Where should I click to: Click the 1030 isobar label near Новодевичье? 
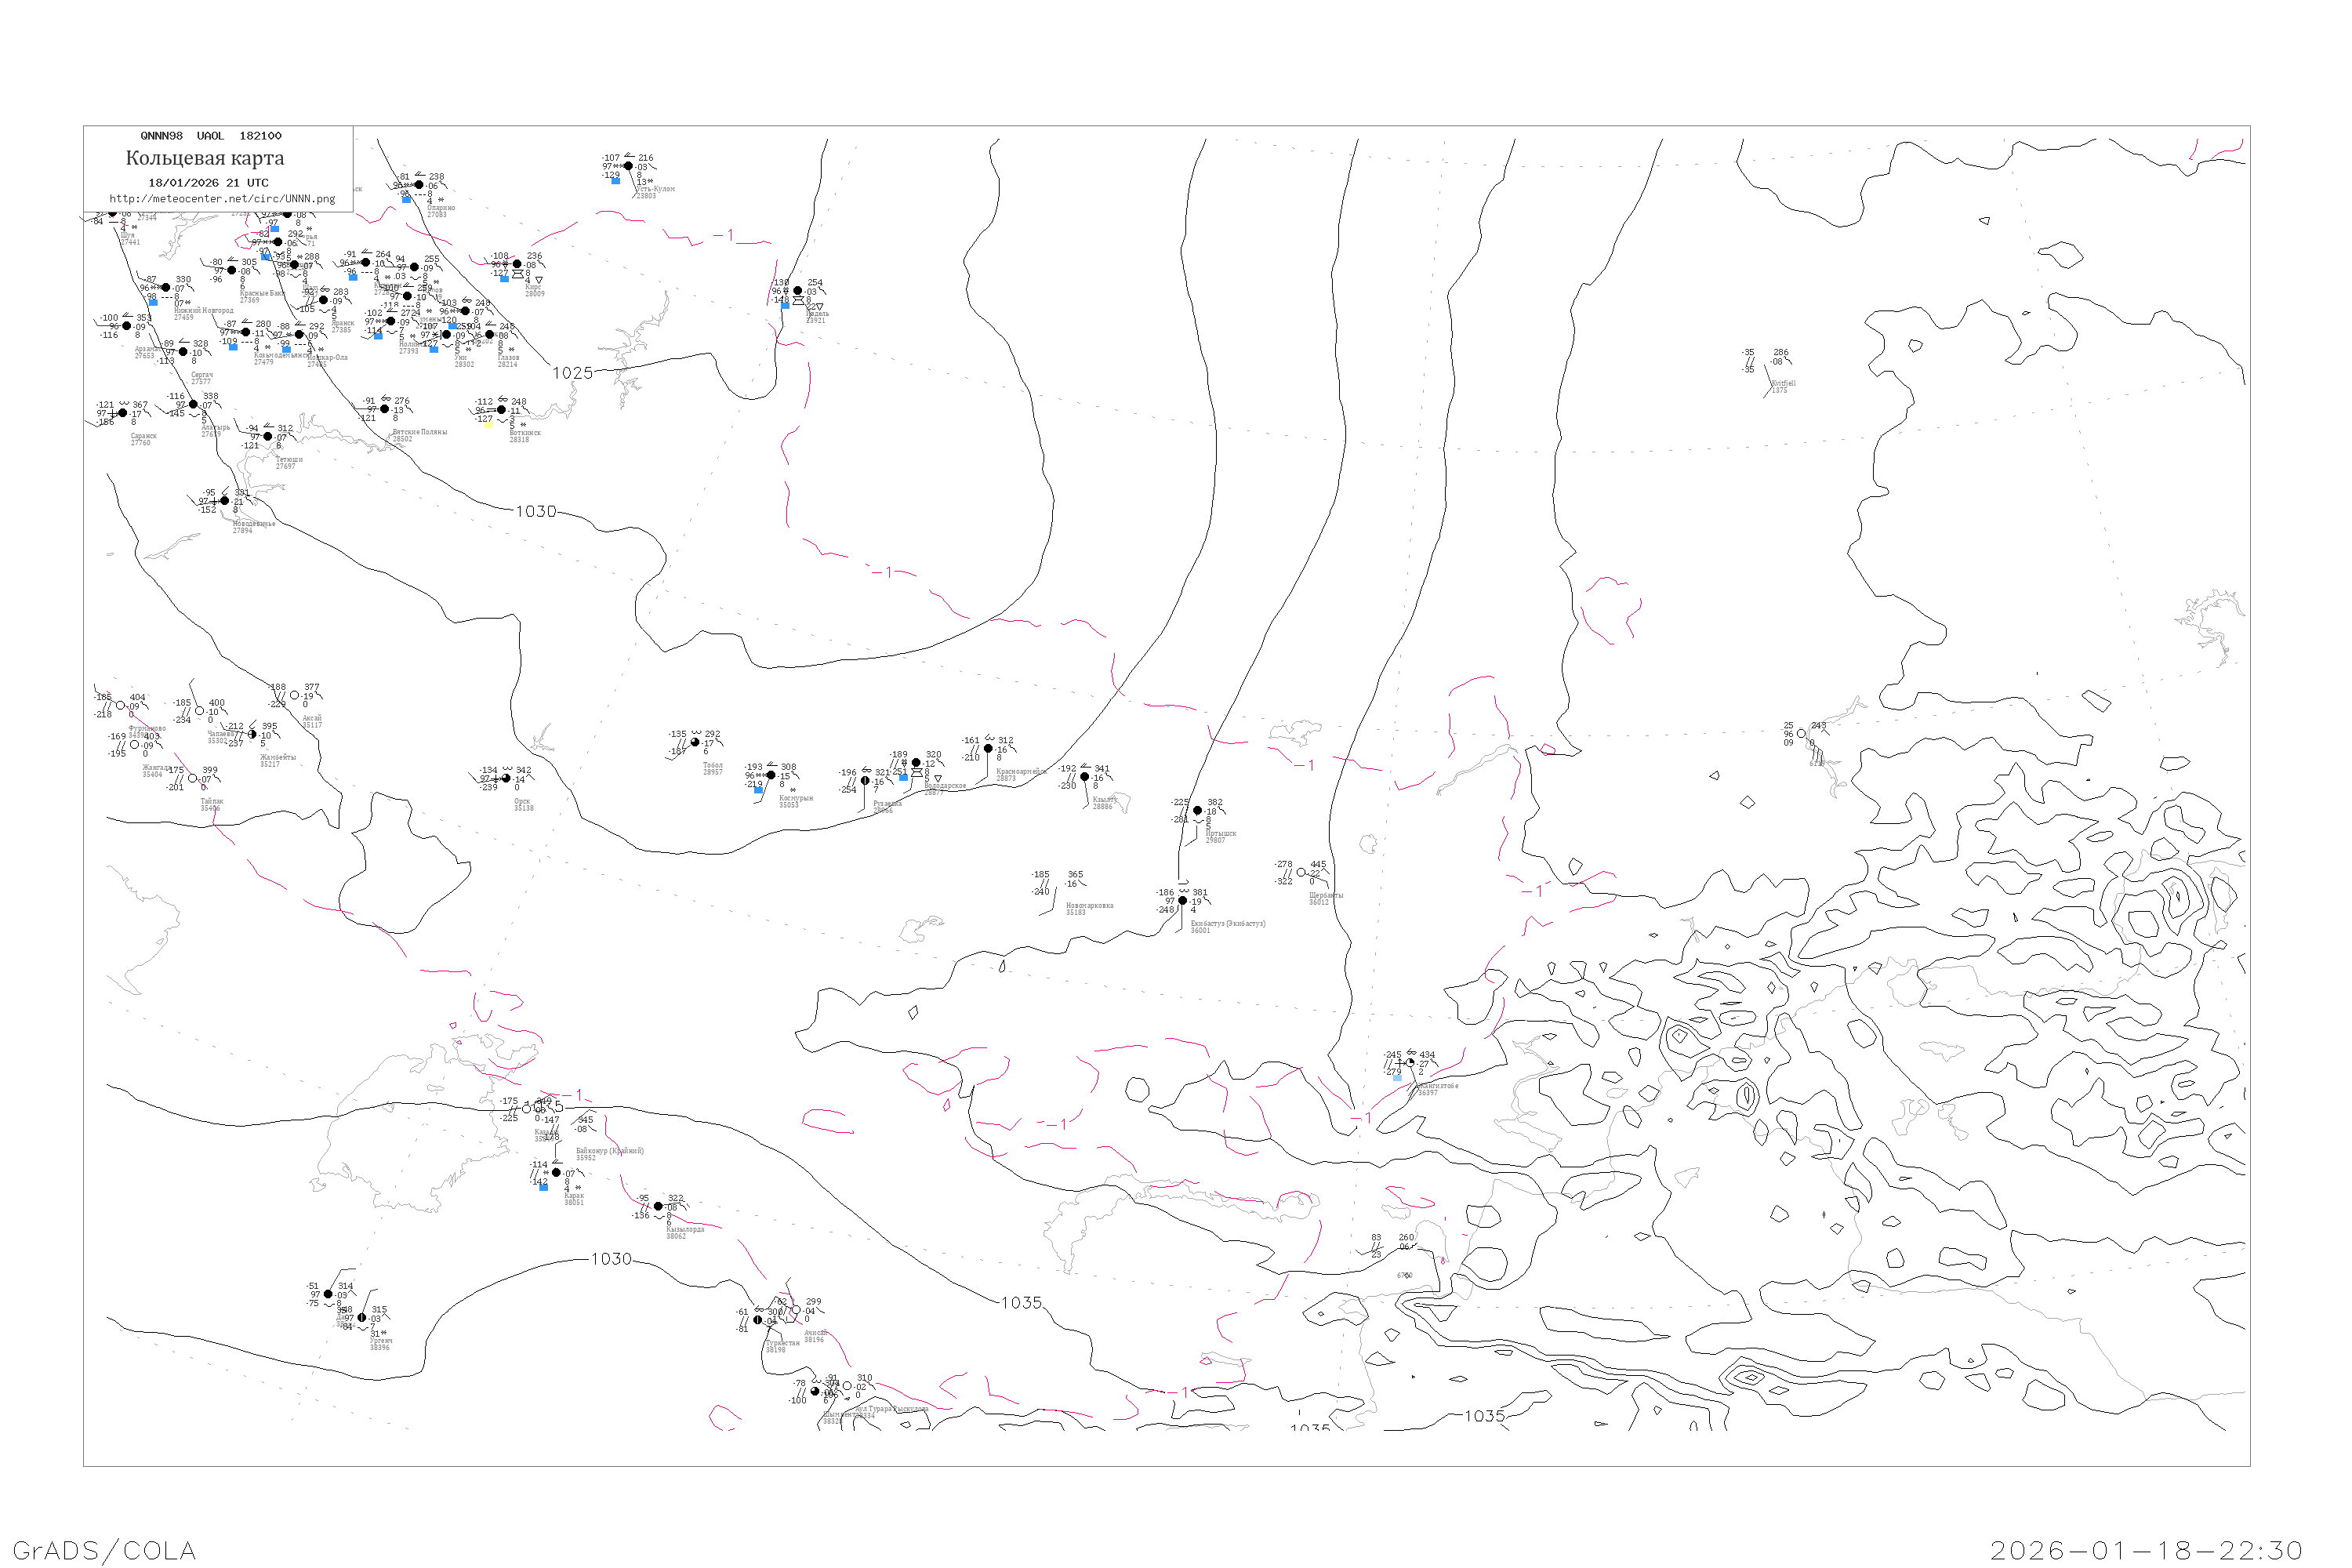(x=536, y=511)
